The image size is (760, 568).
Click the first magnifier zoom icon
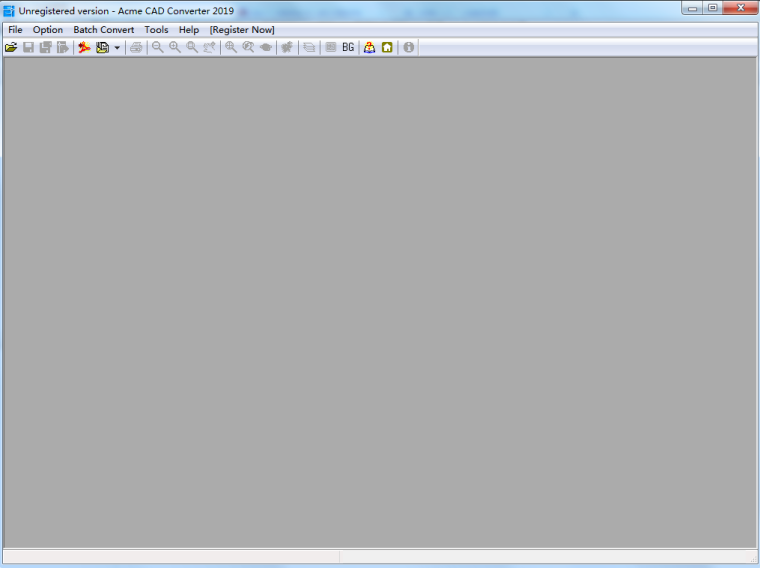[157, 47]
